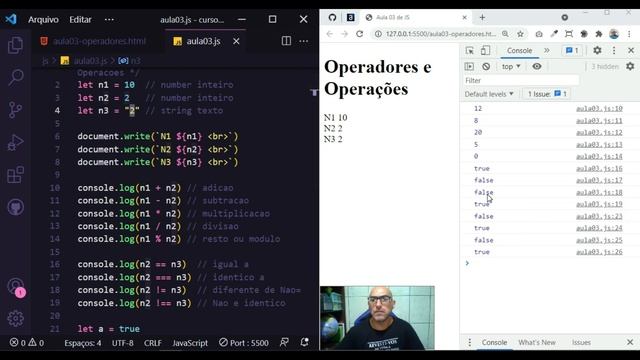Switch to the What's New drawer tab
The width and height of the screenshot is (640, 360).
click(537, 342)
